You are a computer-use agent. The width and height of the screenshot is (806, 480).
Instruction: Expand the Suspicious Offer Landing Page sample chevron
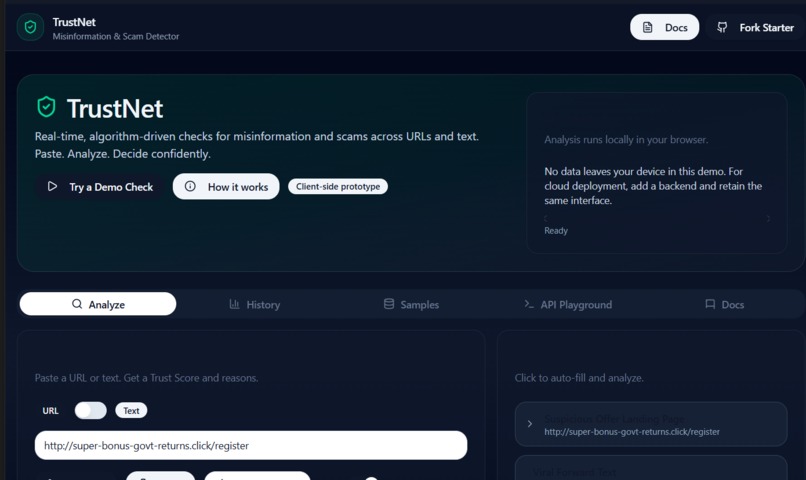529,424
